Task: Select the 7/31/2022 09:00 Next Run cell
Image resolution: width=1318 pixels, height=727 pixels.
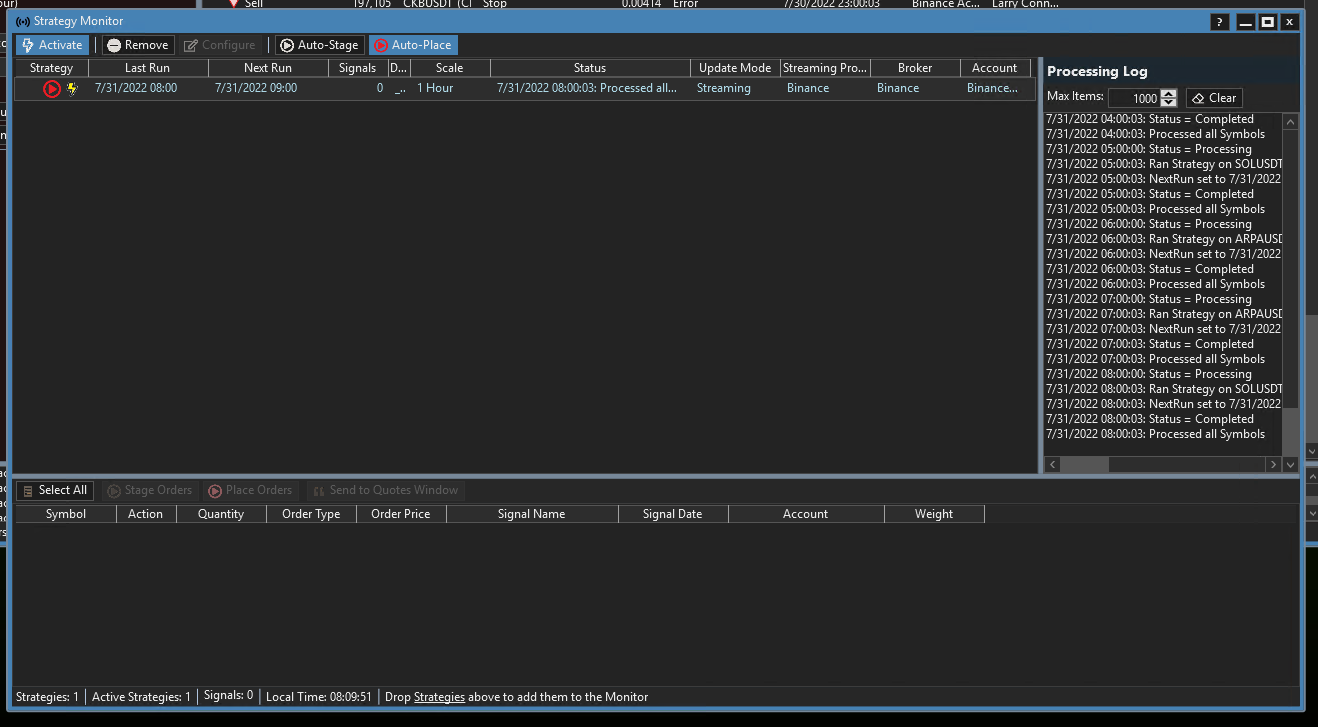Action: [x=256, y=88]
